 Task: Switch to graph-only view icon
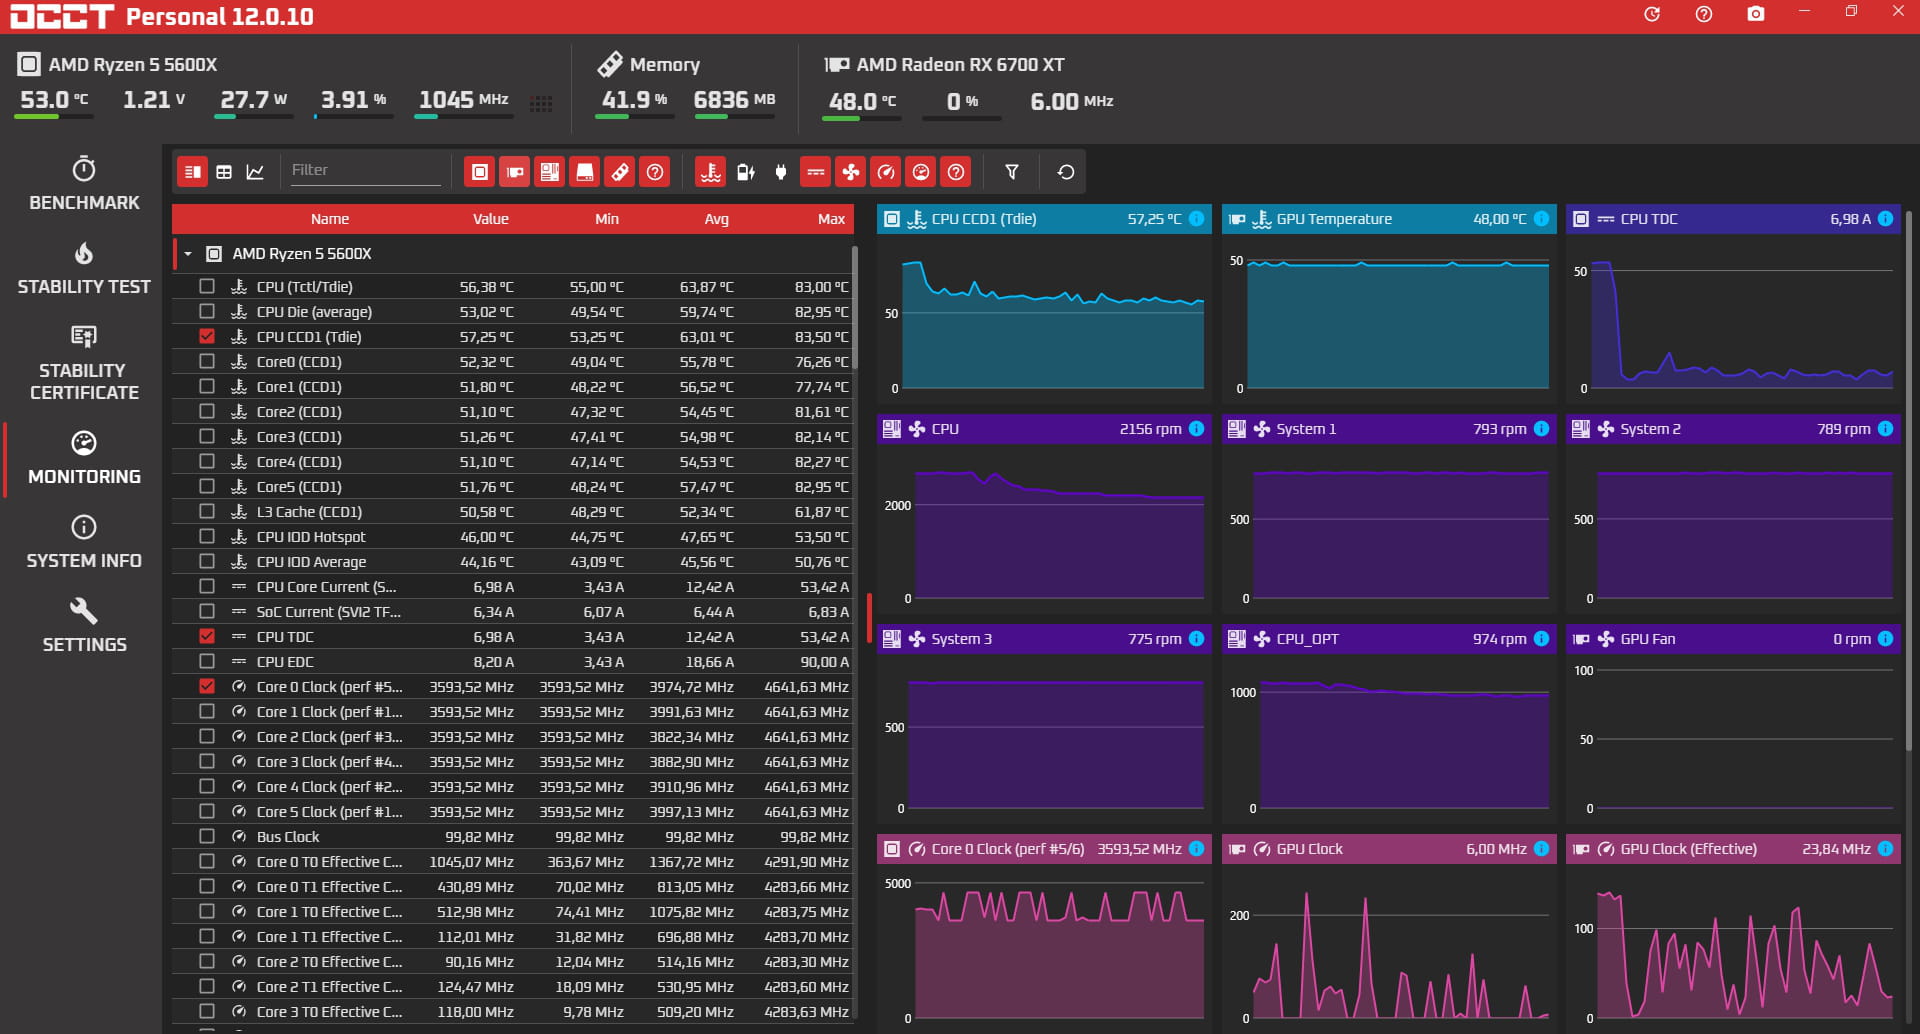(x=255, y=172)
